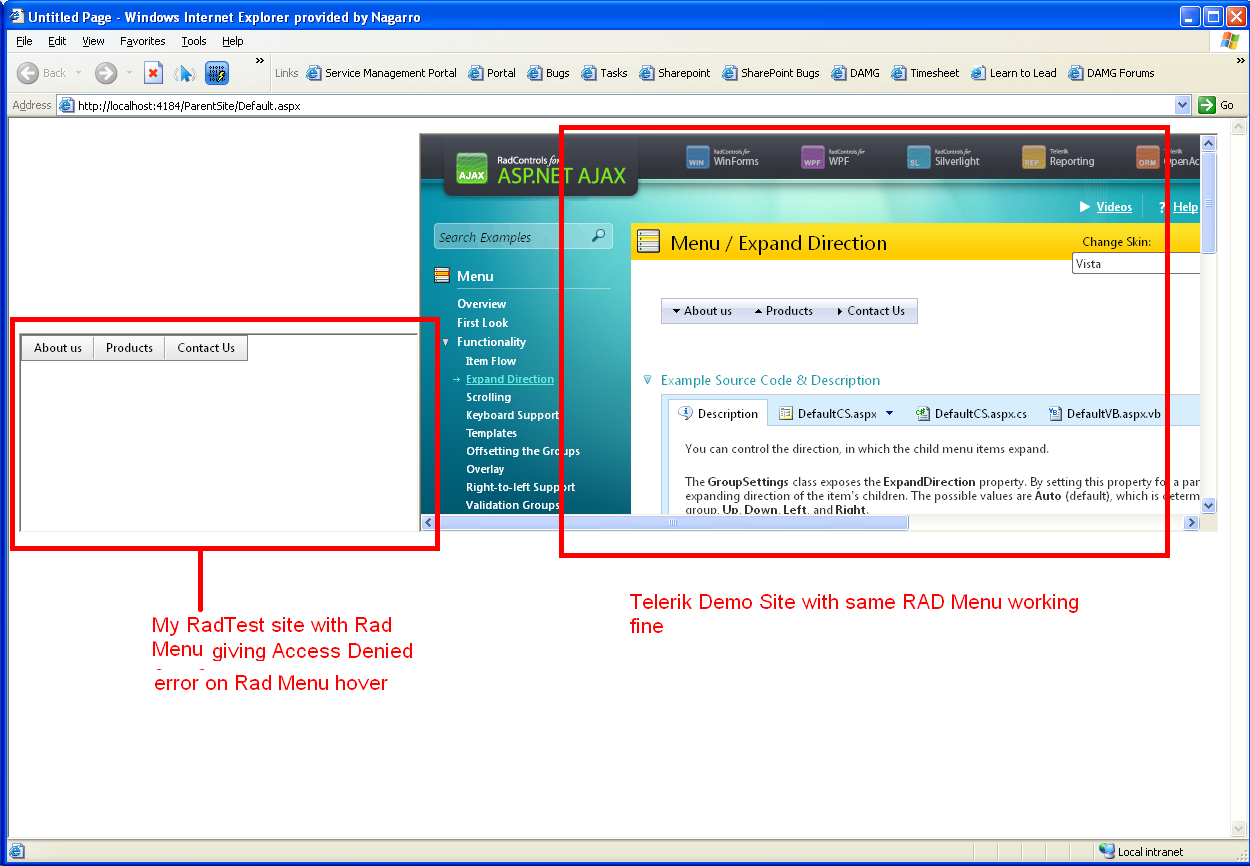The width and height of the screenshot is (1250, 866).
Task: Open the Sharepoint favorites link
Action: coord(675,73)
